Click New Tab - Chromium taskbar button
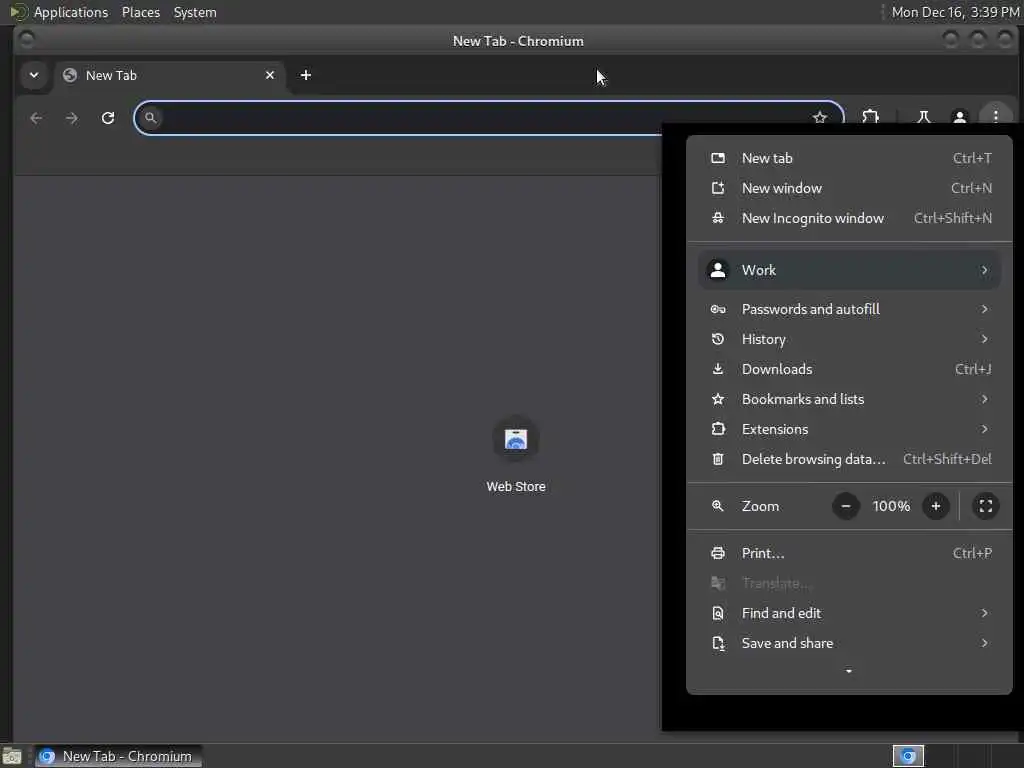This screenshot has width=1024, height=768. 118,756
